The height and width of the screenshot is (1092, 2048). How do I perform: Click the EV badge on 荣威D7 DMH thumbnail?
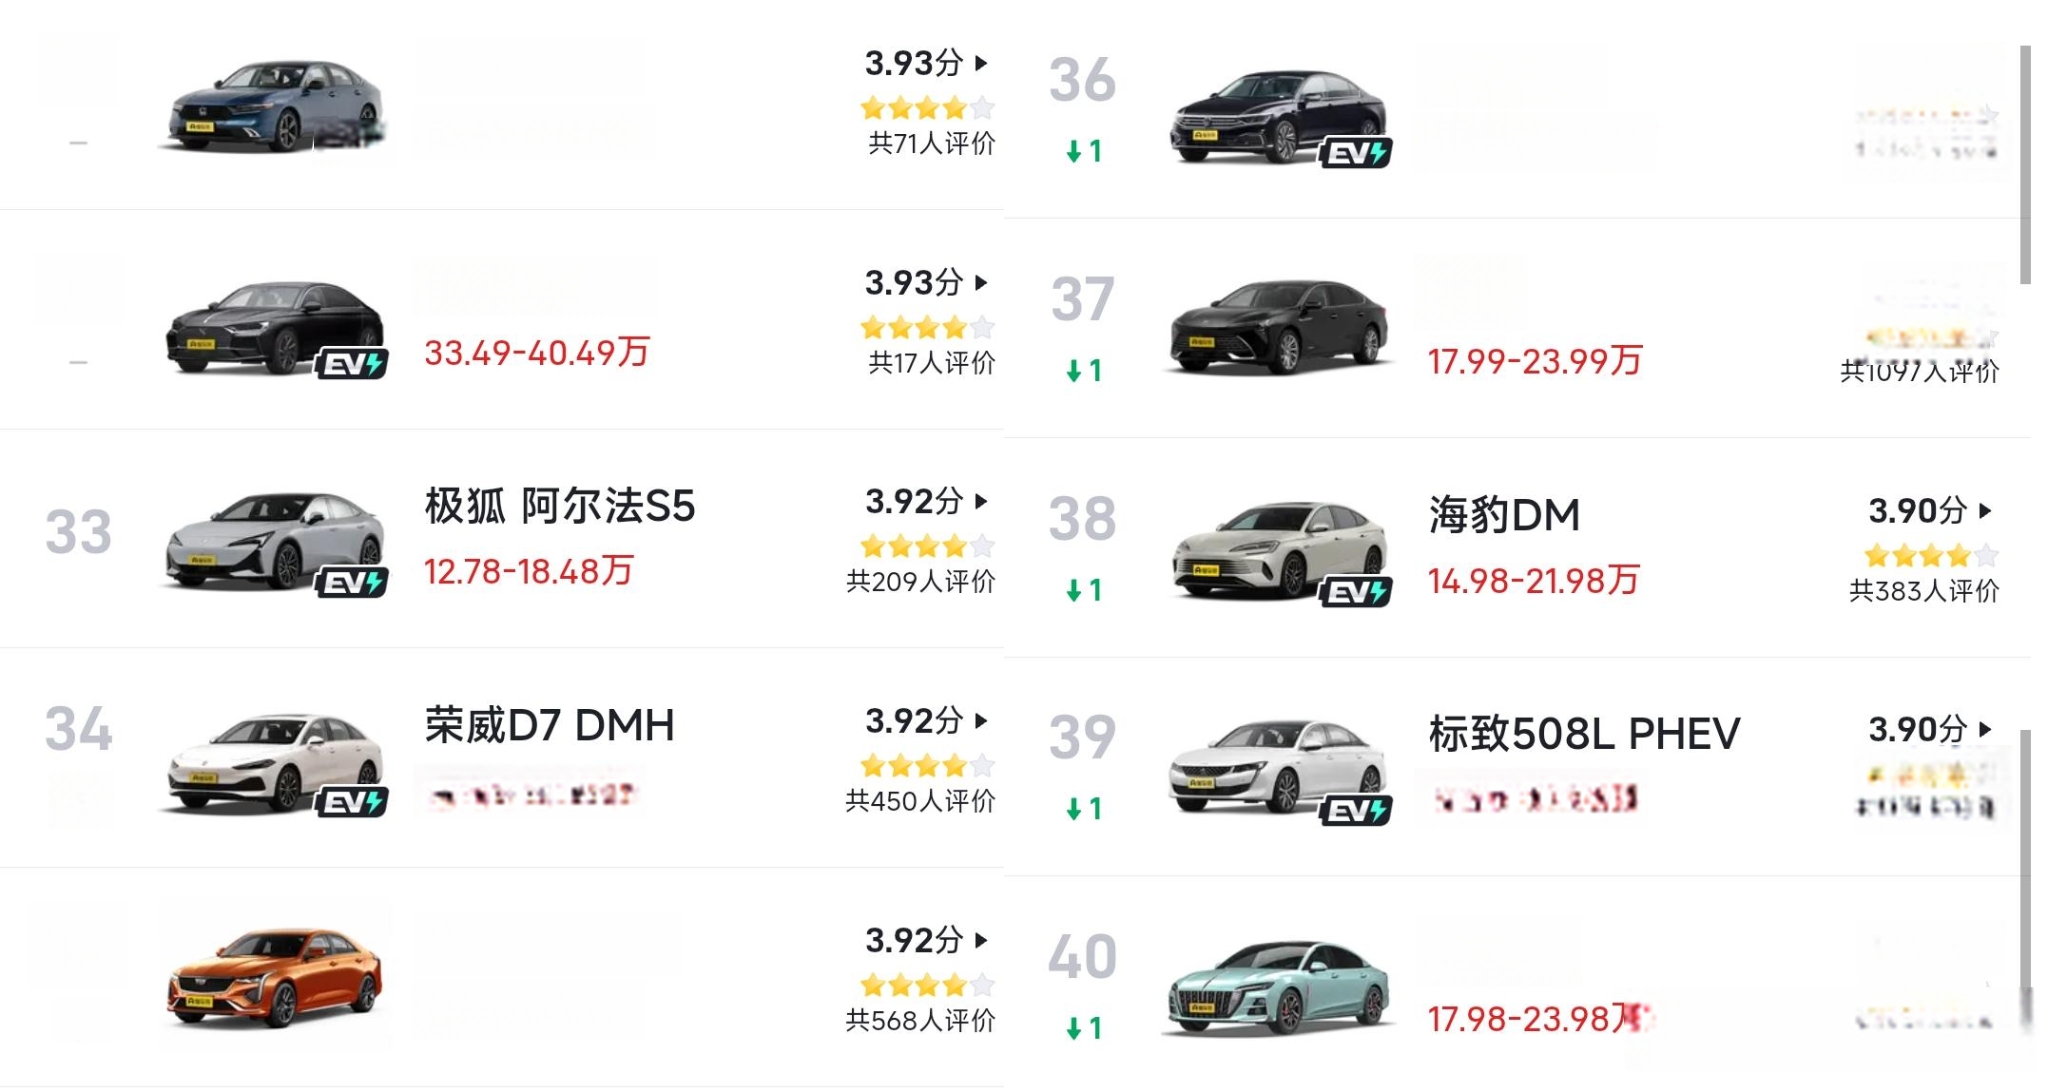coord(351,801)
